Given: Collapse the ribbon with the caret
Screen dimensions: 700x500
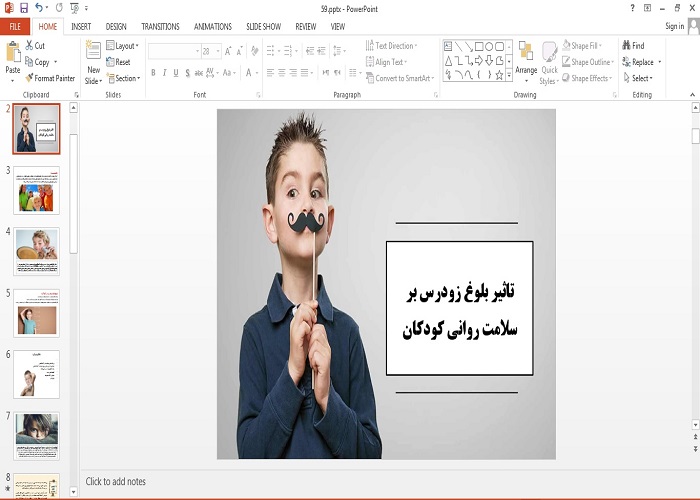Looking at the screenshot, I should pyautogui.click(x=692, y=95).
